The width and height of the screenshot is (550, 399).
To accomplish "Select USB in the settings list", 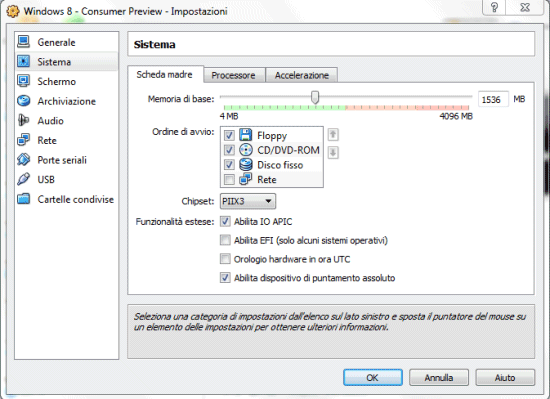I will [x=67, y=180].
